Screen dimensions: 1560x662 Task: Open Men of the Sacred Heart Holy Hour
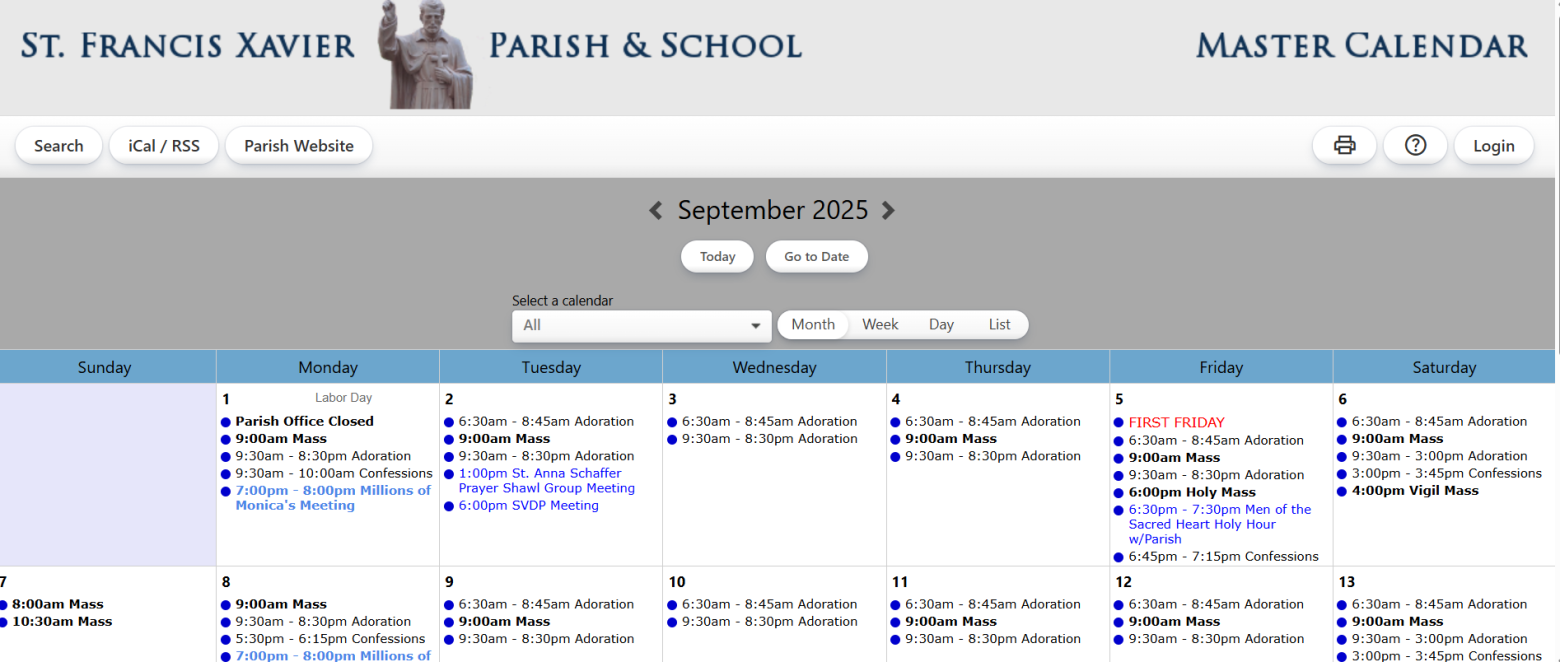pos(1219,524)
